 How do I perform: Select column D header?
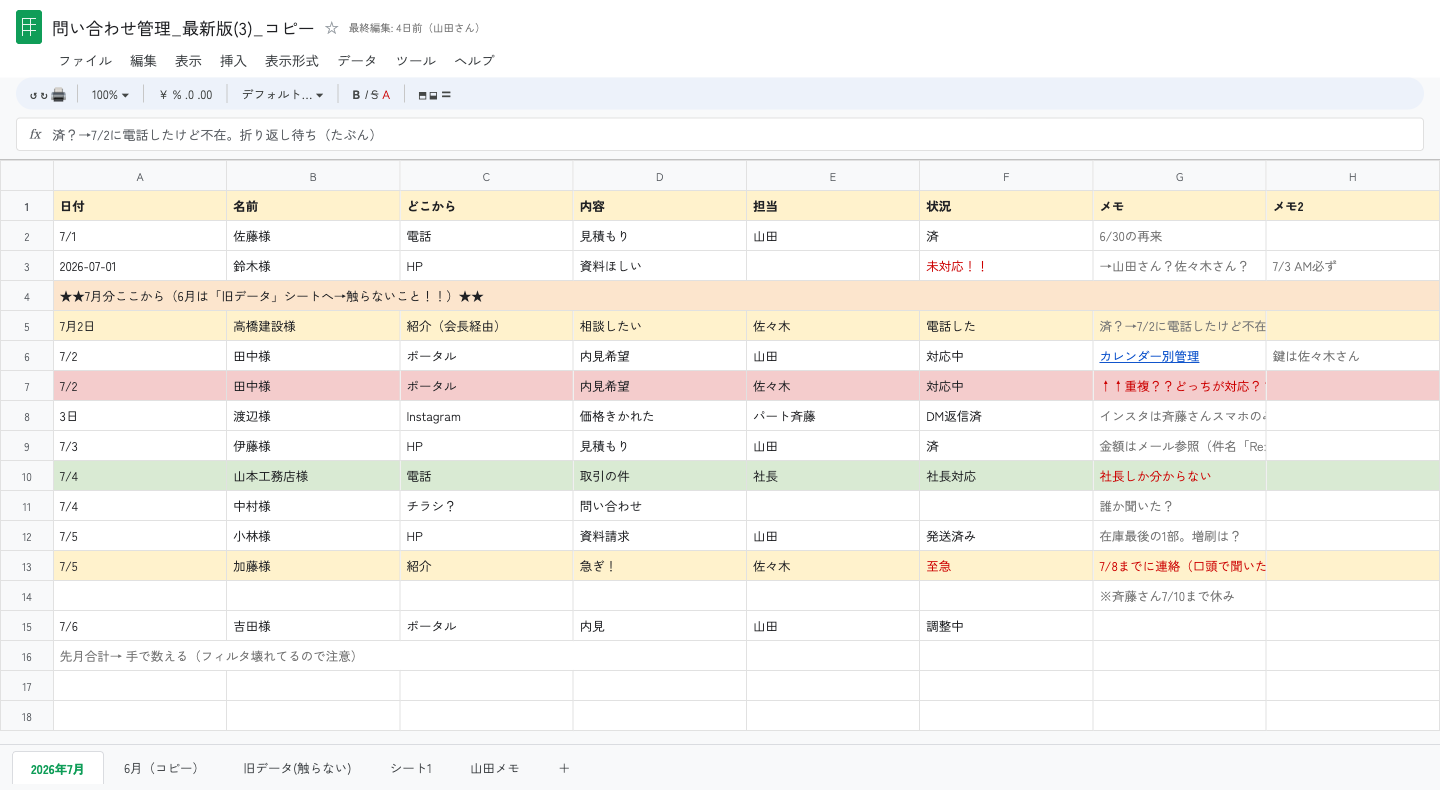tap(660, 176)
